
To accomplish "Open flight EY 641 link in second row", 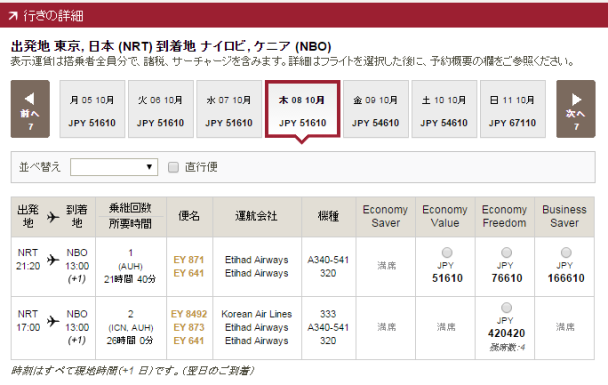I will point(189,341).
